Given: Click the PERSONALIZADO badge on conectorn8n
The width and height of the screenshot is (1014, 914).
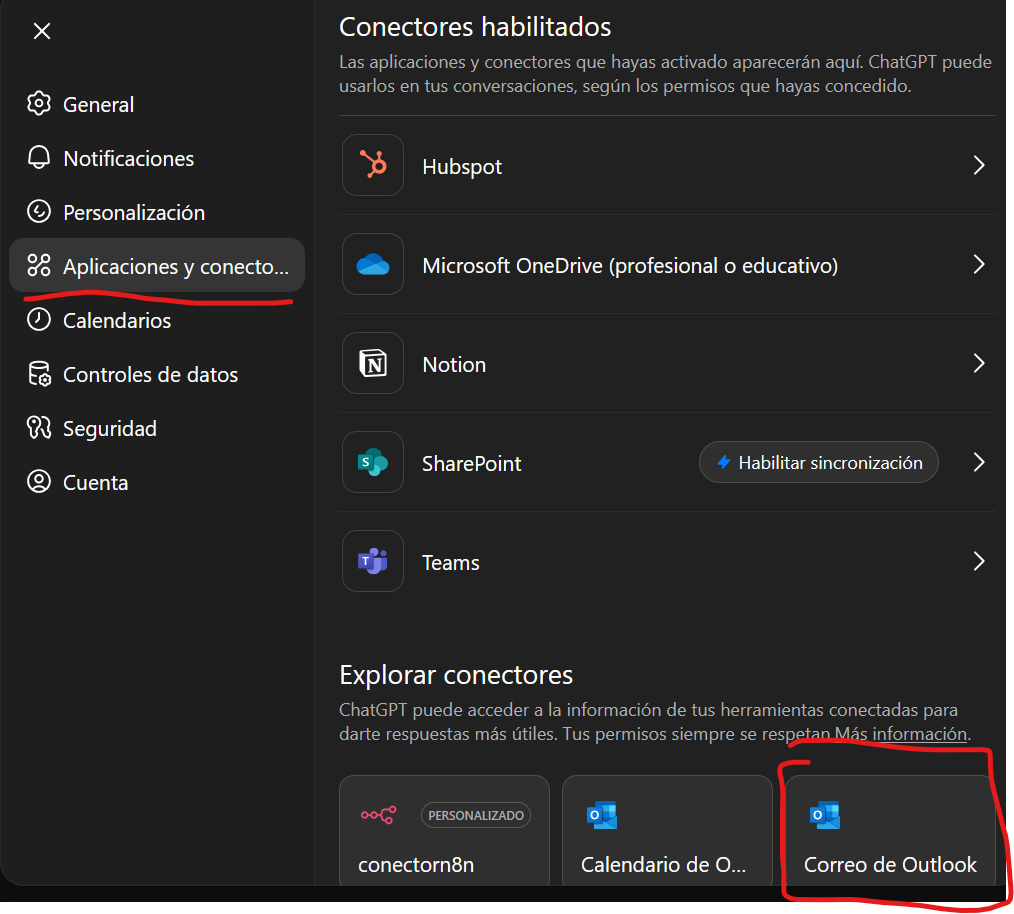Looking at the screenshot, I should tap(476, 815).
